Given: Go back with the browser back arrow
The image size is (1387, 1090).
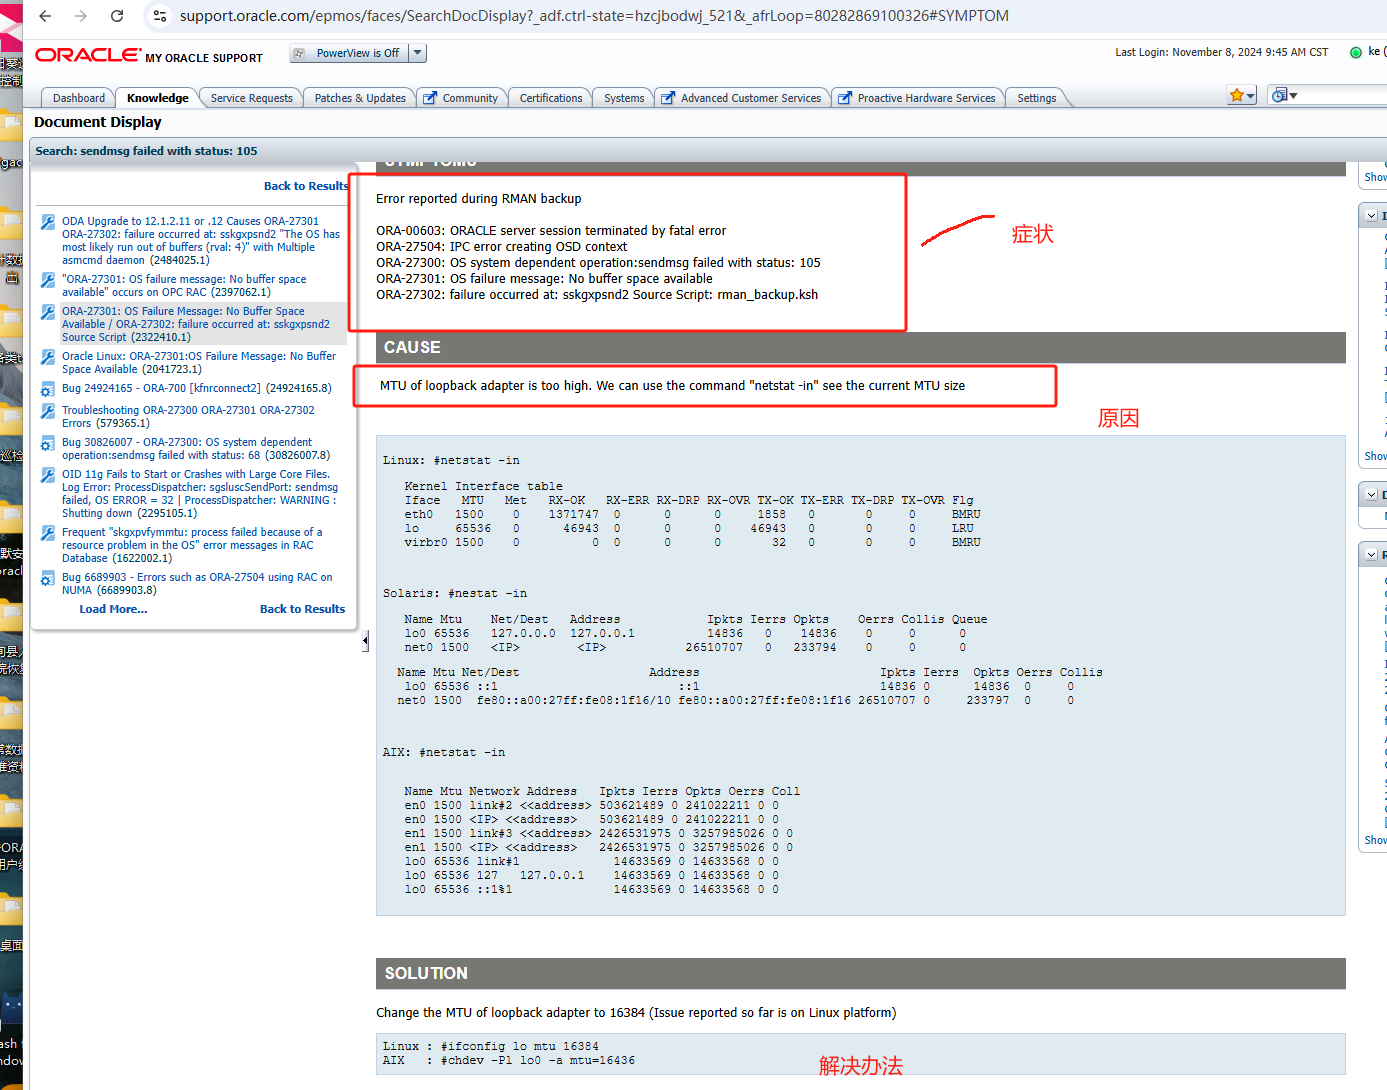Looking at the screenshot, I should tap(45, 16).
